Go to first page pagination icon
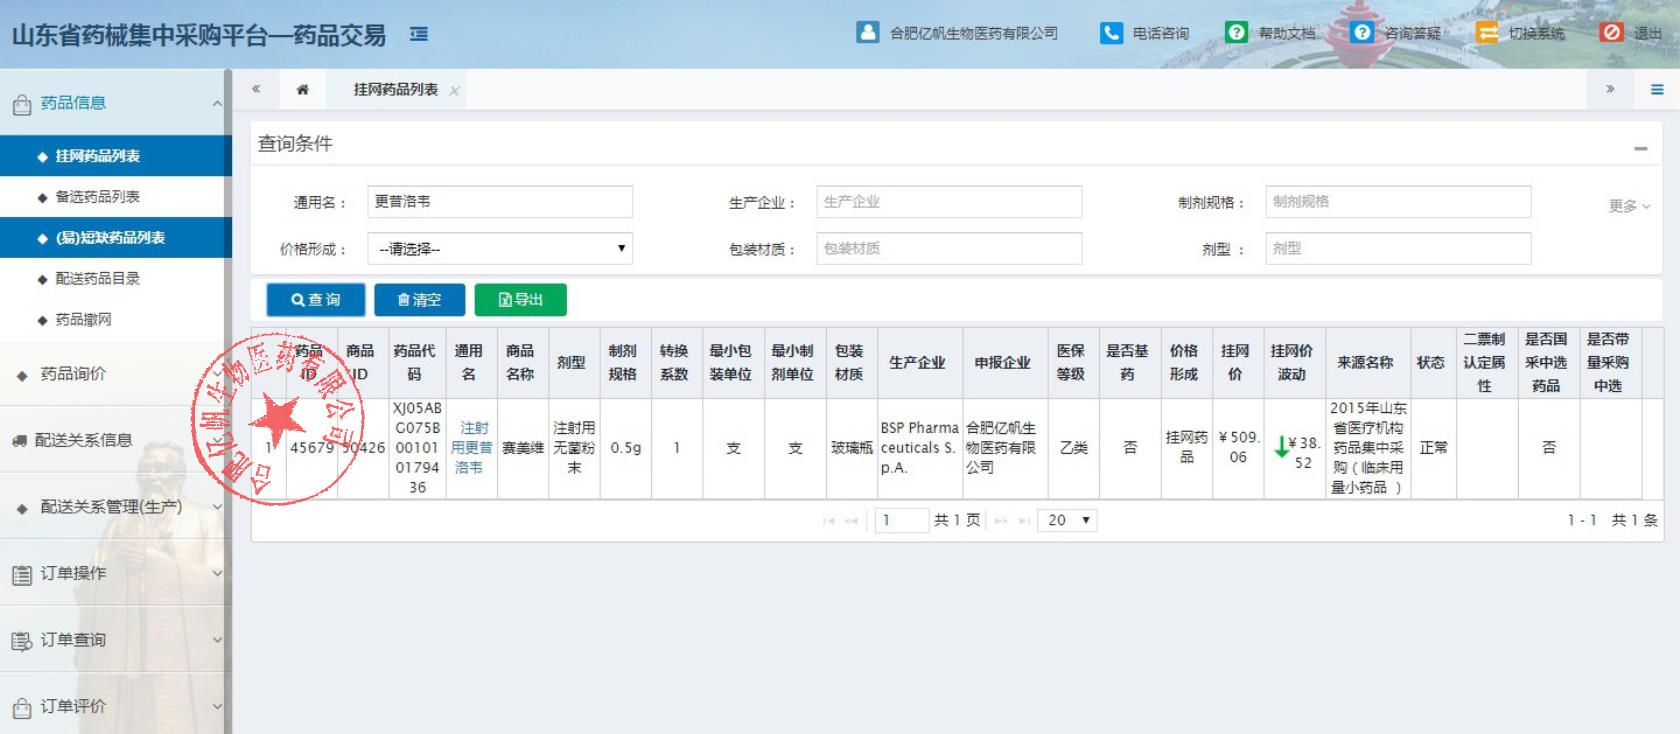The width and height of the screenshot is (1680, 734). (828, 521)
